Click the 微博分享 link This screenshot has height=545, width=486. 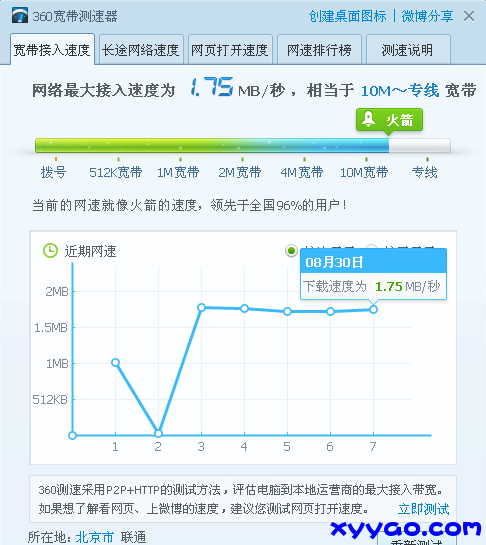(x=427, y=16)
